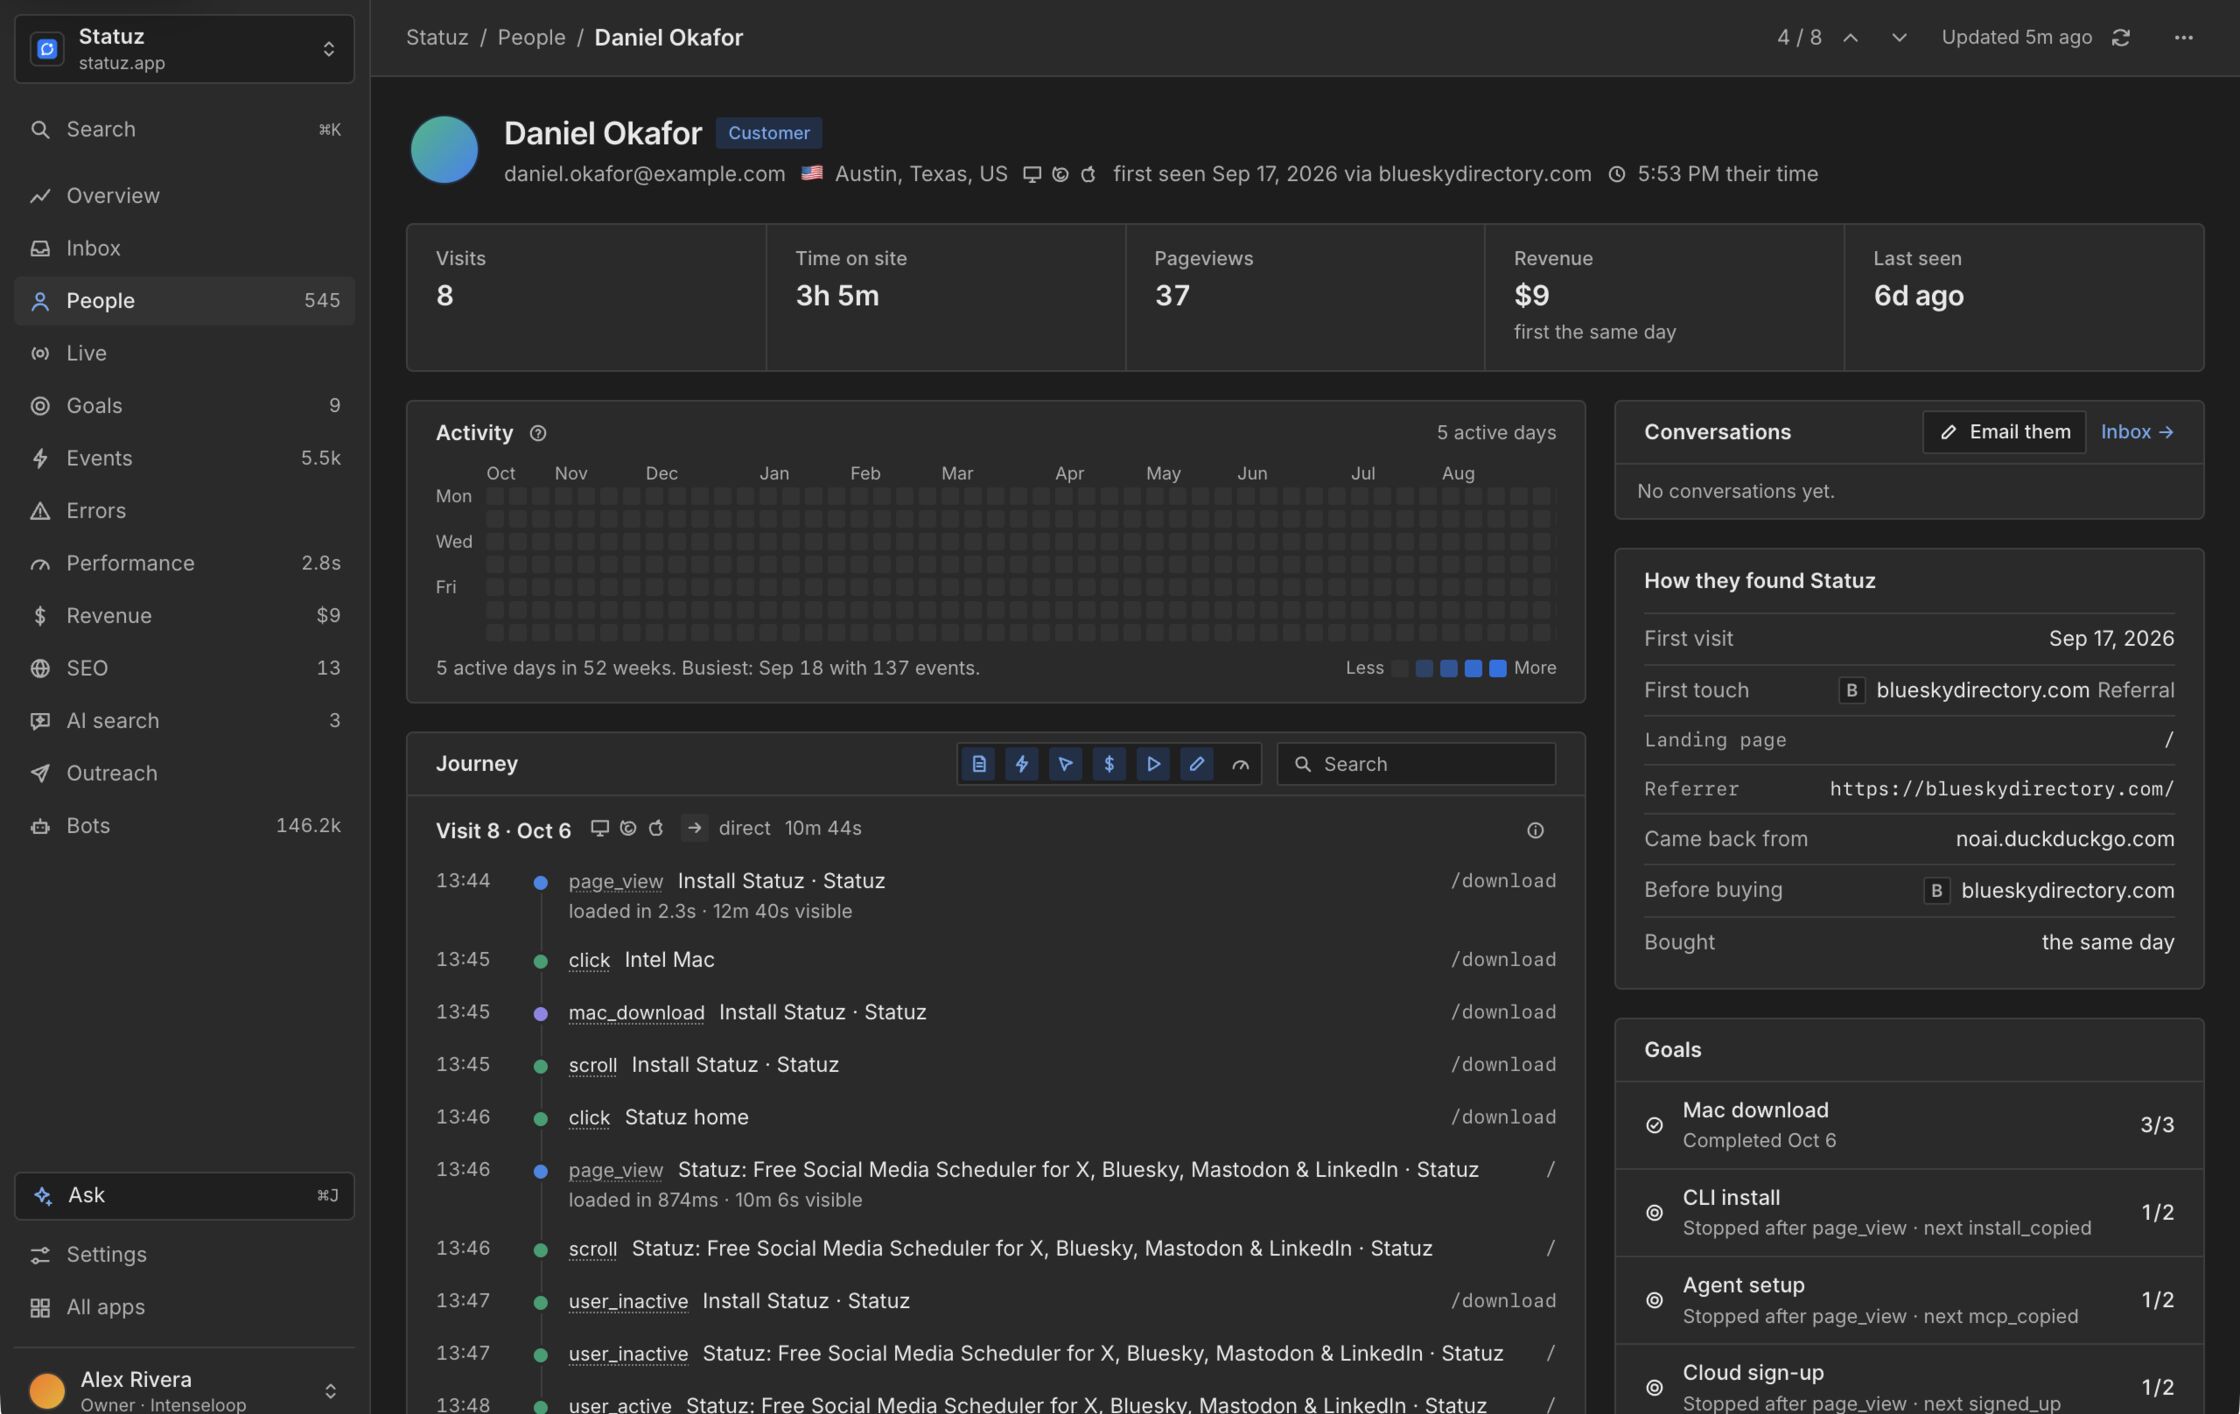Click the Journey search input
Image resolution: width=2240 pixels, height=1414 pixels.
(x=1416, y=764)
